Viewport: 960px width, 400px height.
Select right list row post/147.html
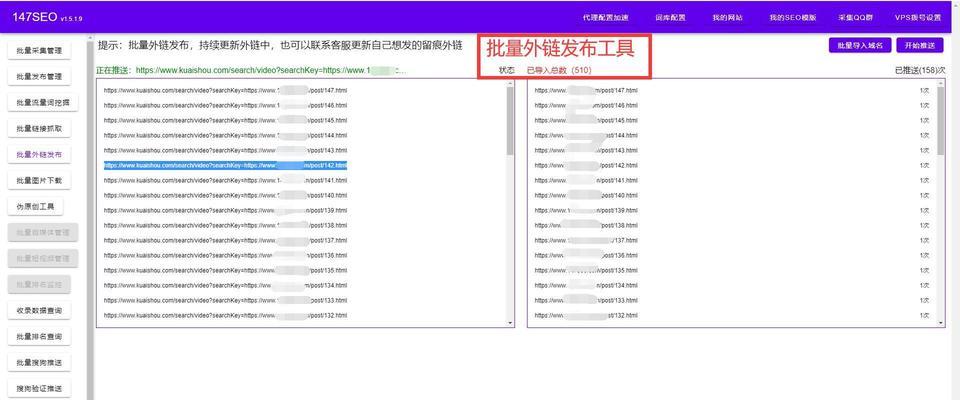point(586,90)
